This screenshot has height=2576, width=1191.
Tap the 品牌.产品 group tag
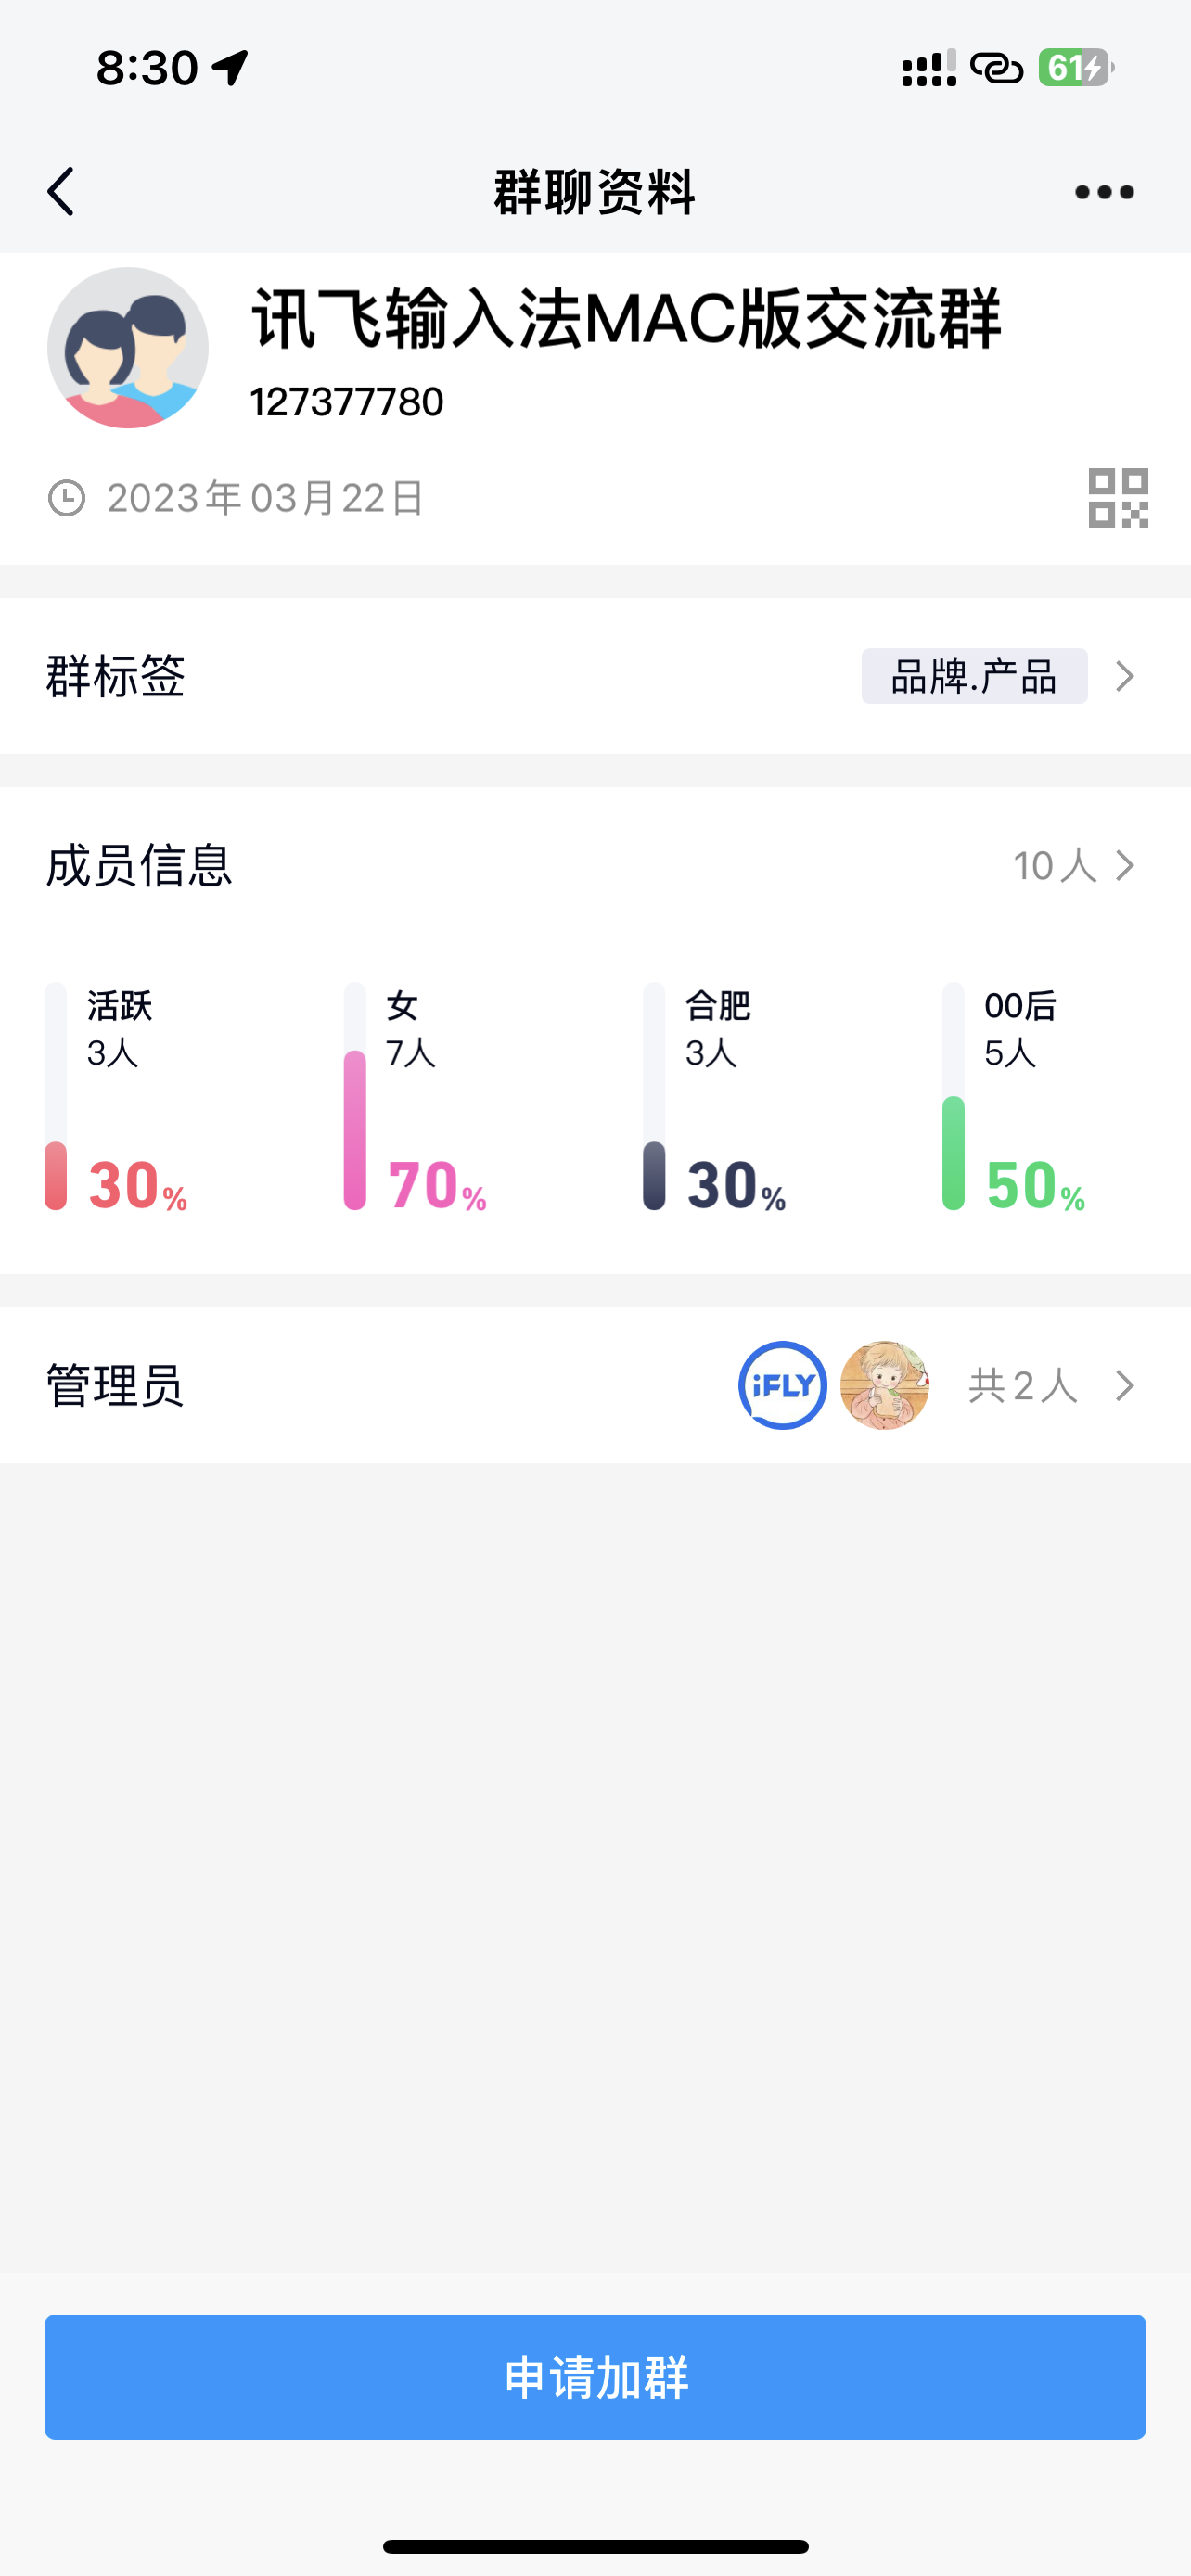pyautogui.click(x=973, y=676)
